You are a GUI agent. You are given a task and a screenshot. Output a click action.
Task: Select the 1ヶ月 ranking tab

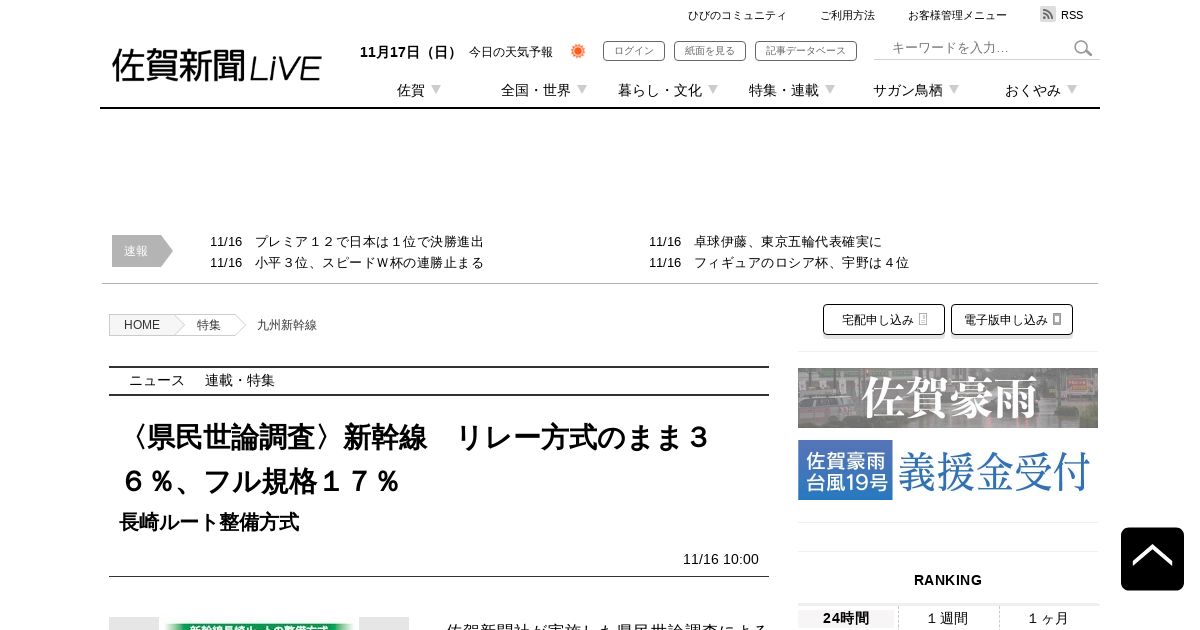pos(1048,618)
